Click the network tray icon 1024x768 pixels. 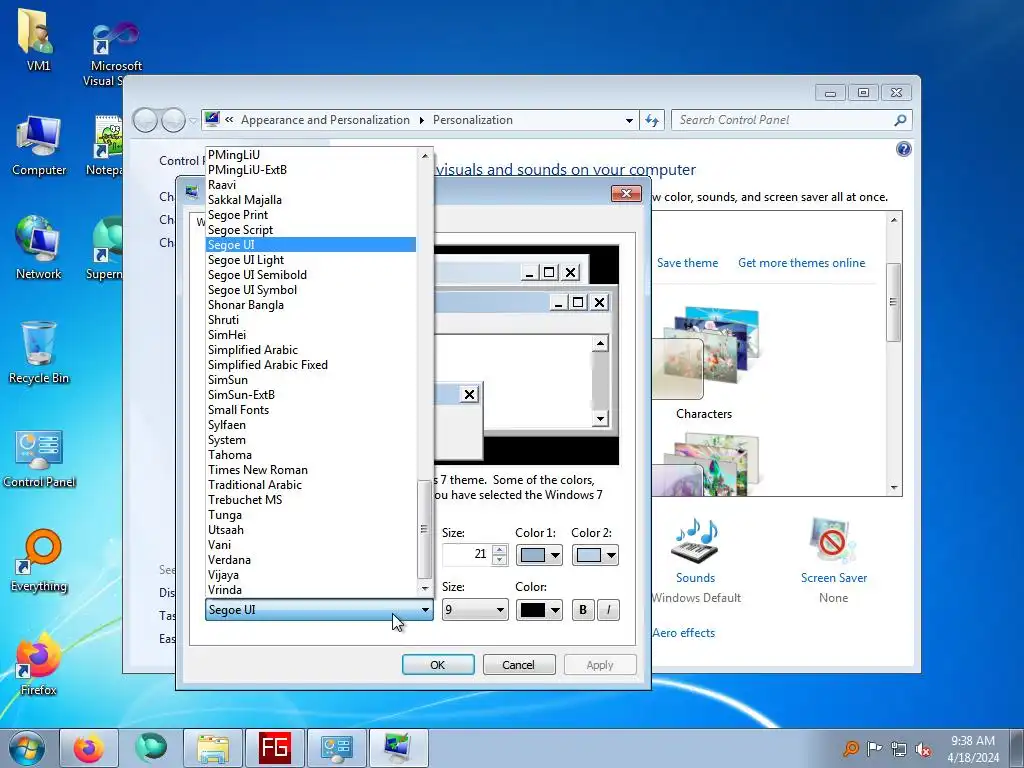899,749
